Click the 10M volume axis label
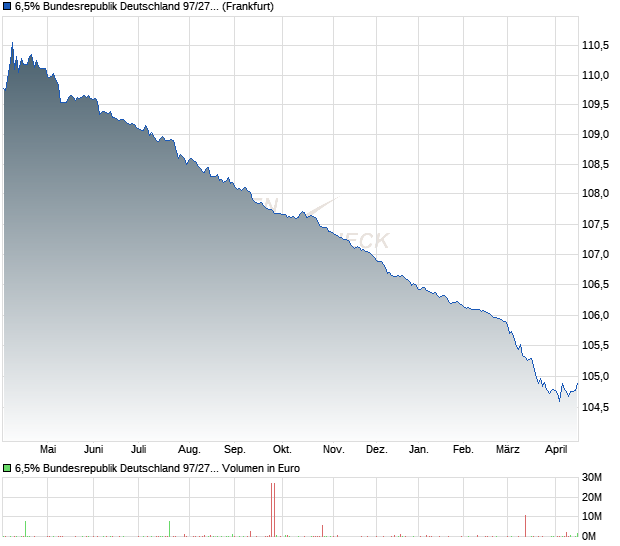 (x=592, y=516)
